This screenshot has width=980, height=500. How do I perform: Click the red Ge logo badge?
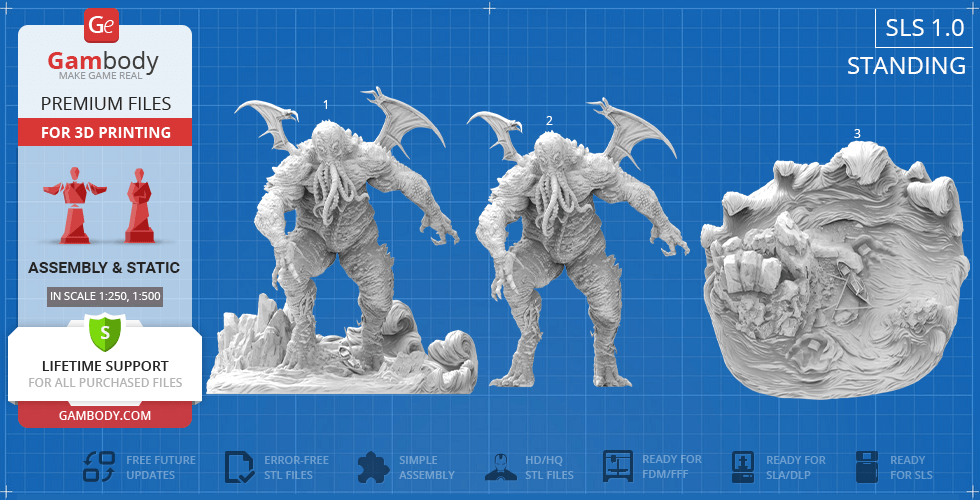[101, 26]
